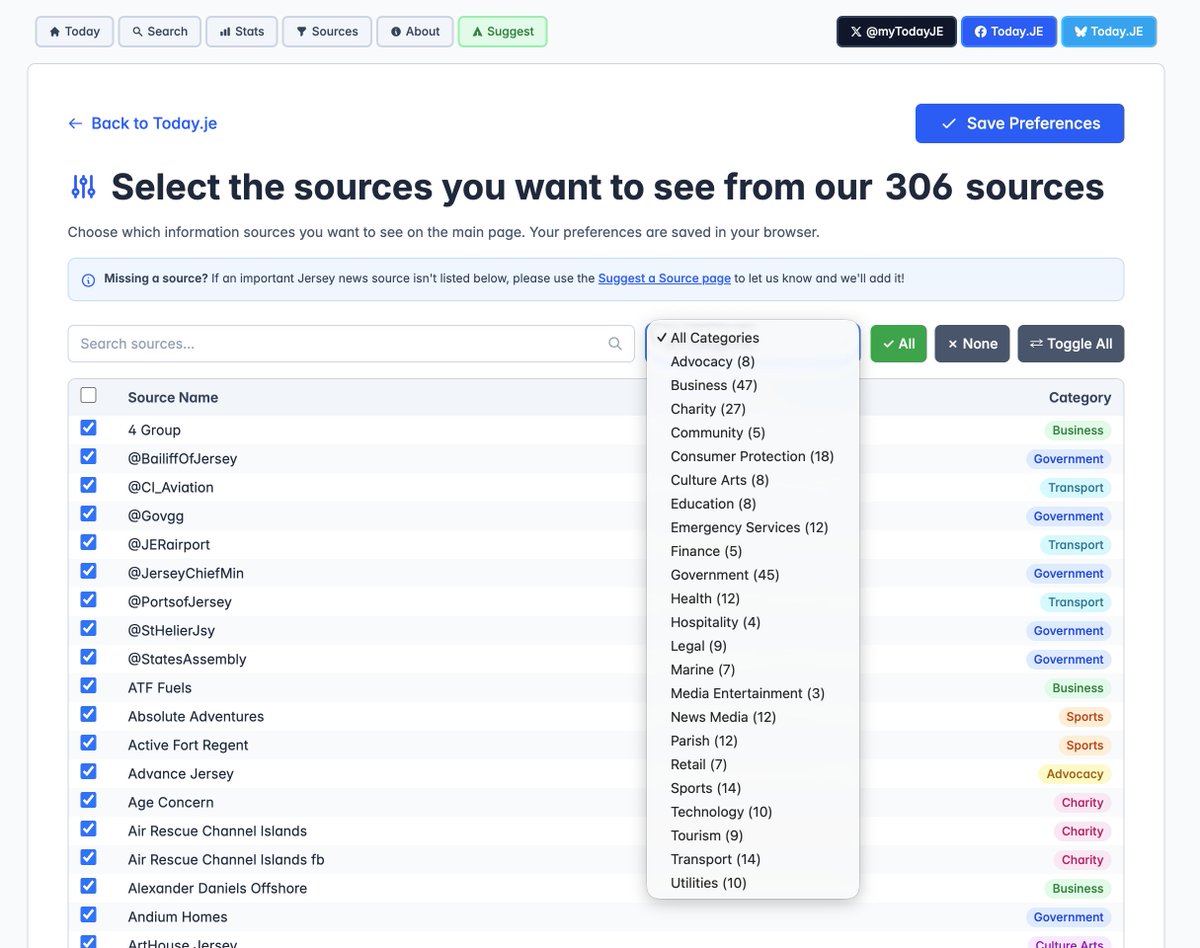
Task: Choose Community (5) category
Action: pyautogui.click(x=752, y=433)
